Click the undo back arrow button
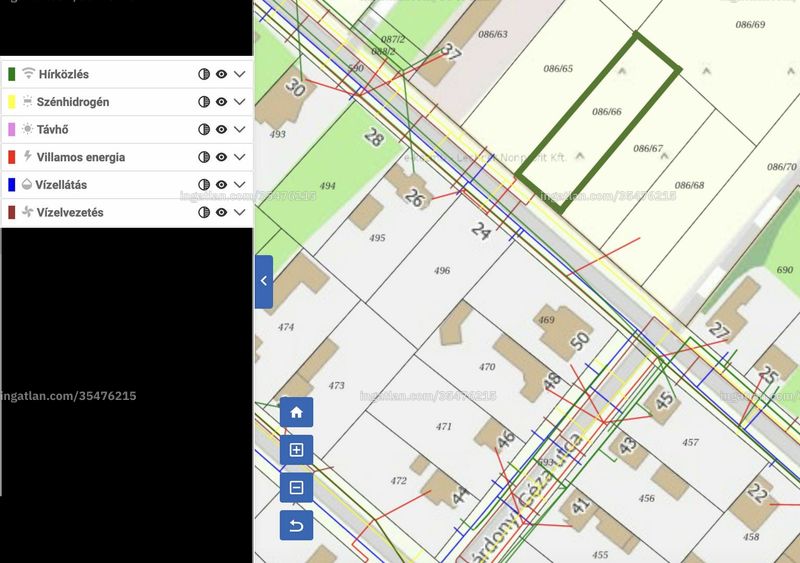Image resolution: width=800 pixels, height=563 pixels. [x=296, y=525]
